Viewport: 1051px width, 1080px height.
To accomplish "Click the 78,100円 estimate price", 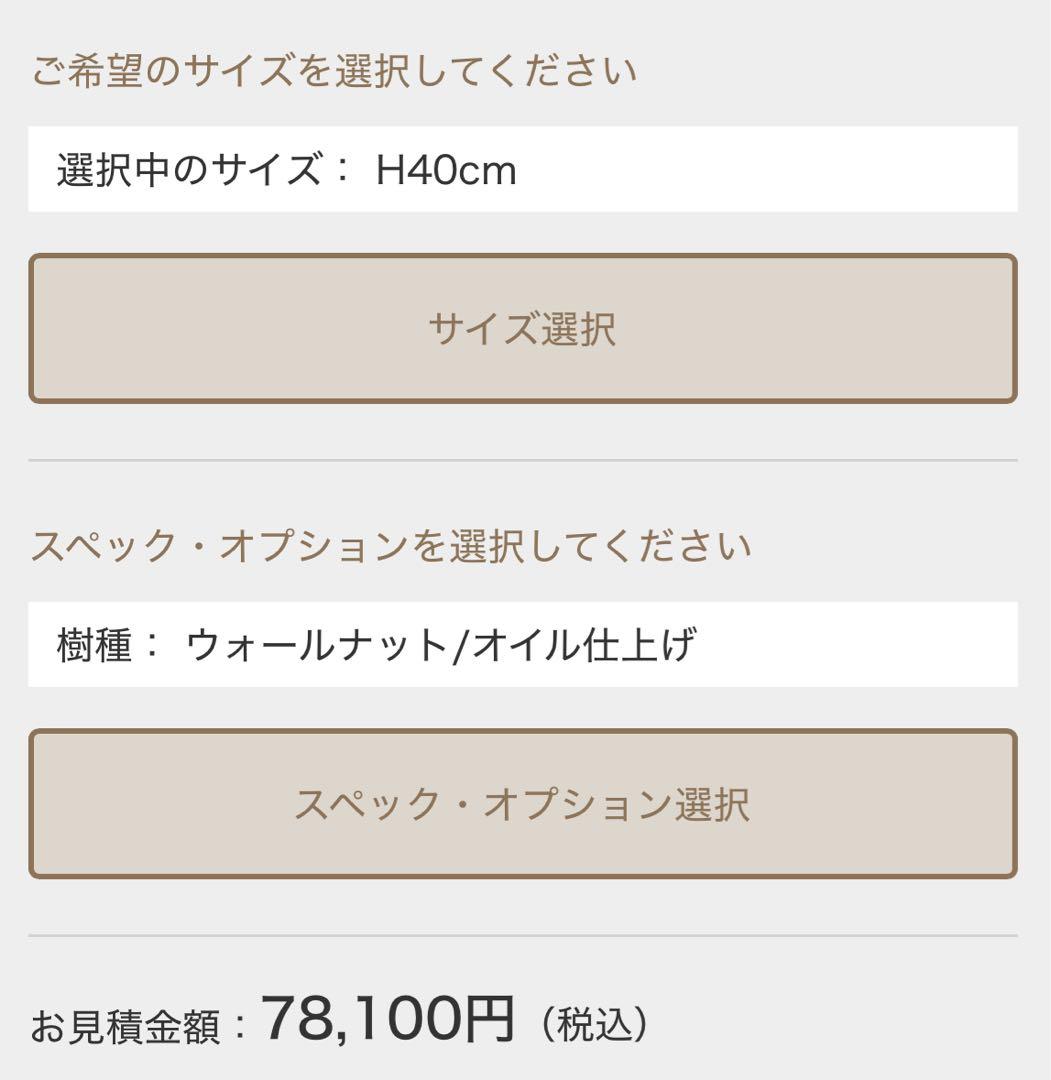I will point(388,1019).
